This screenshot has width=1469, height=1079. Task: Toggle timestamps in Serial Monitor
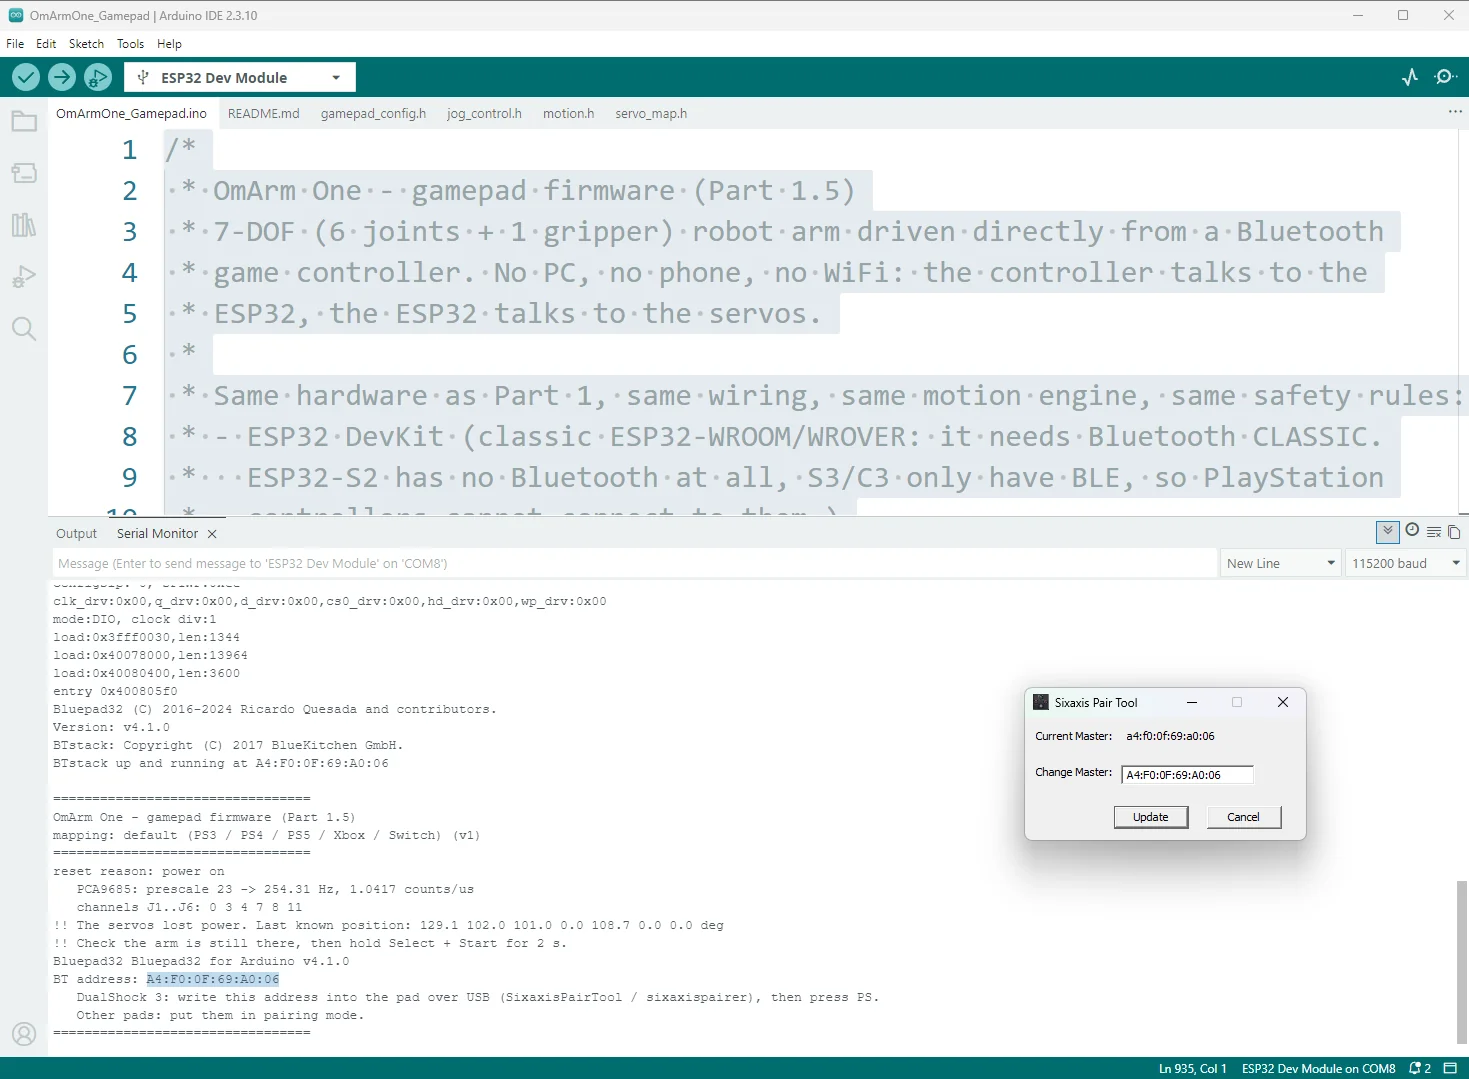1412,530
